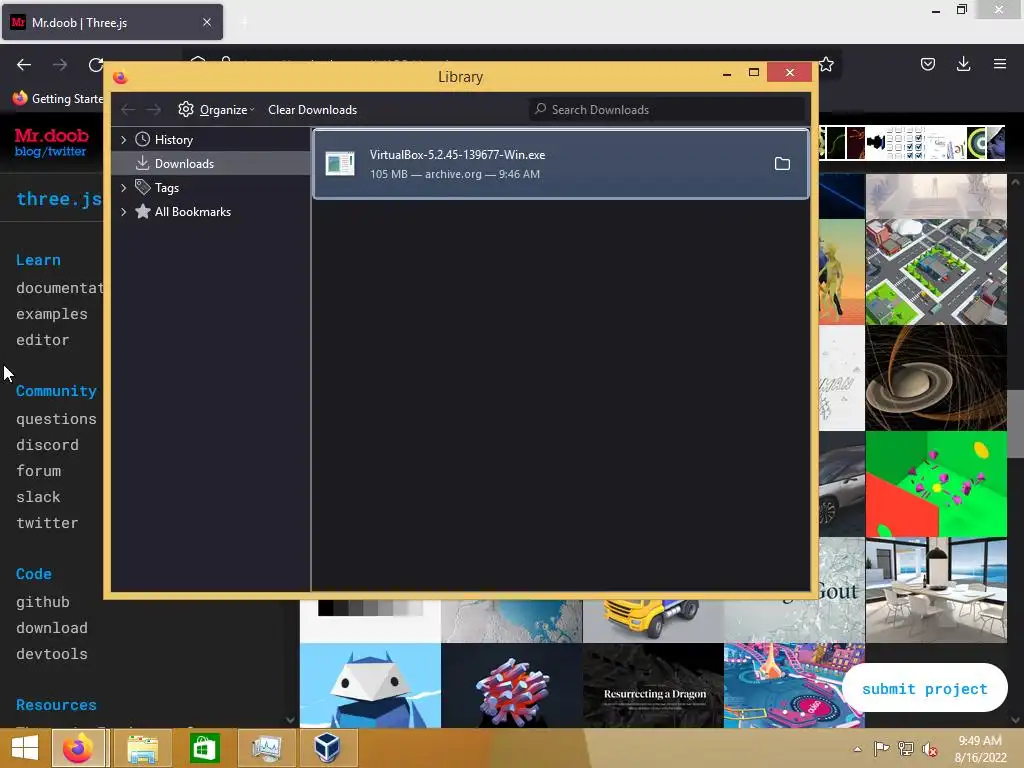
Task: Click the Organize gear icon
Action: click(186, 109)
